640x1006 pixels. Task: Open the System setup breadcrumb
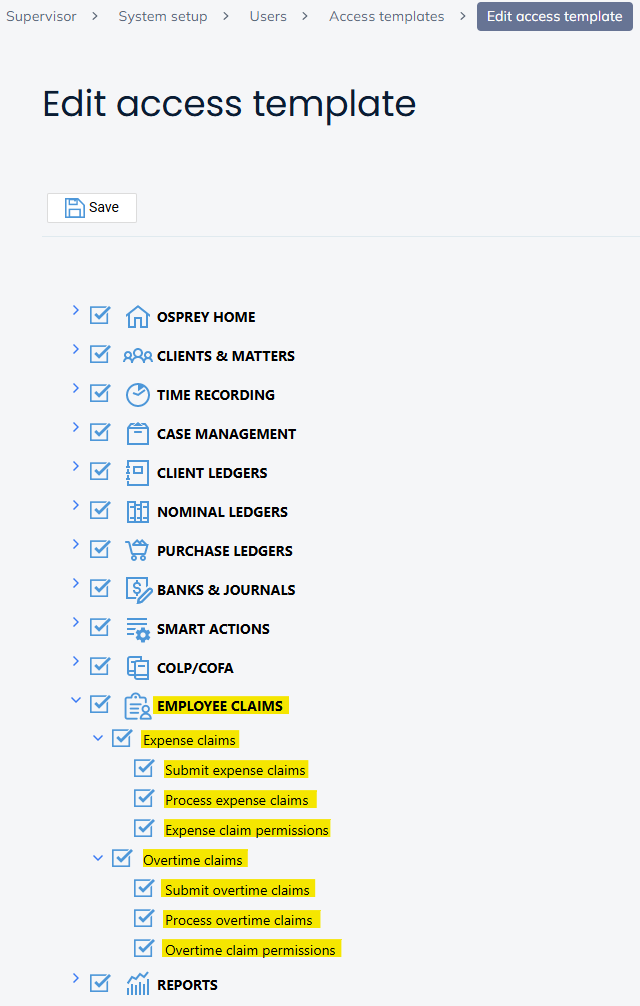pos(163,16)
